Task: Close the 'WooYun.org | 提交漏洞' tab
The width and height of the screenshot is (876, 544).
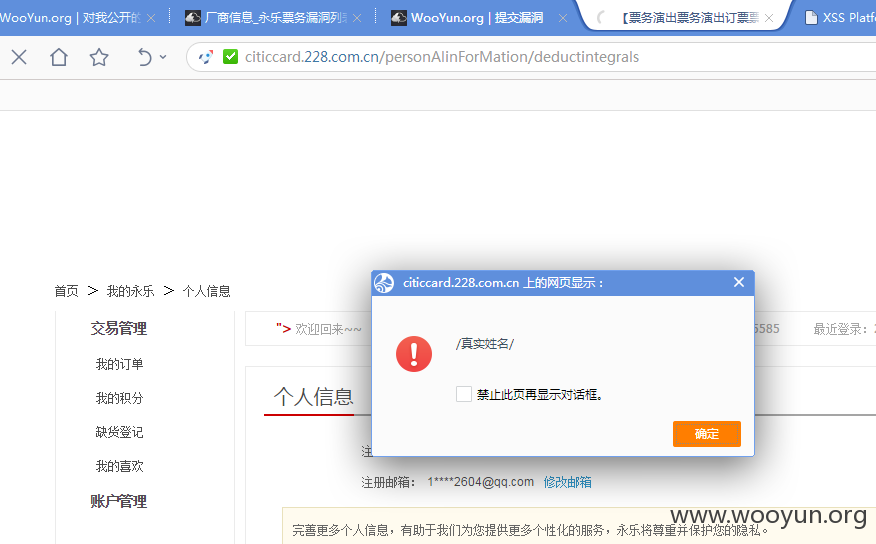Action: coord(563,18)
